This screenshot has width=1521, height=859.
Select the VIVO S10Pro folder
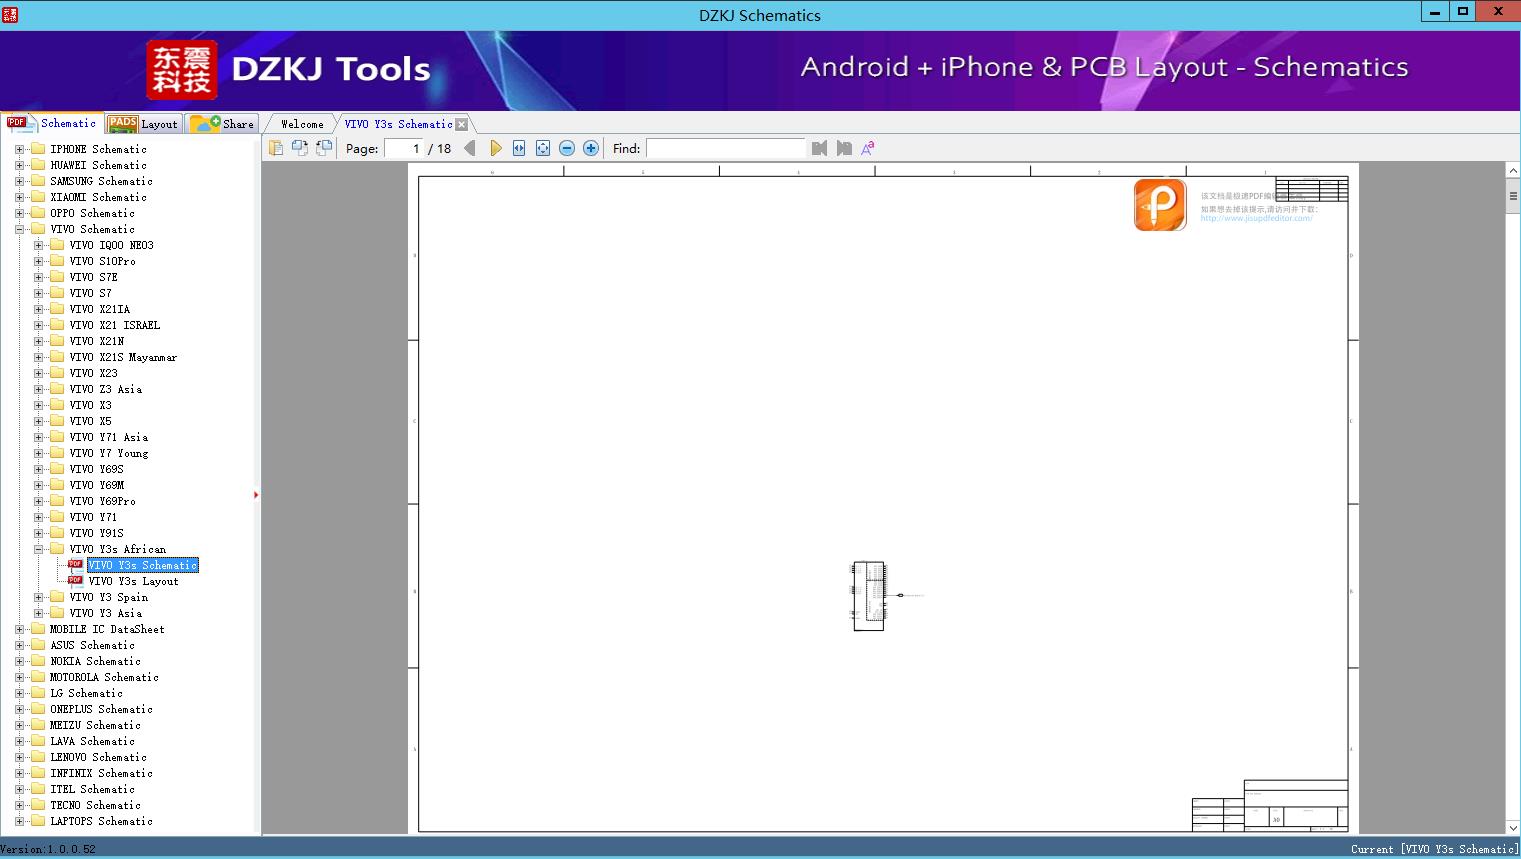click(x=102, y=261)
